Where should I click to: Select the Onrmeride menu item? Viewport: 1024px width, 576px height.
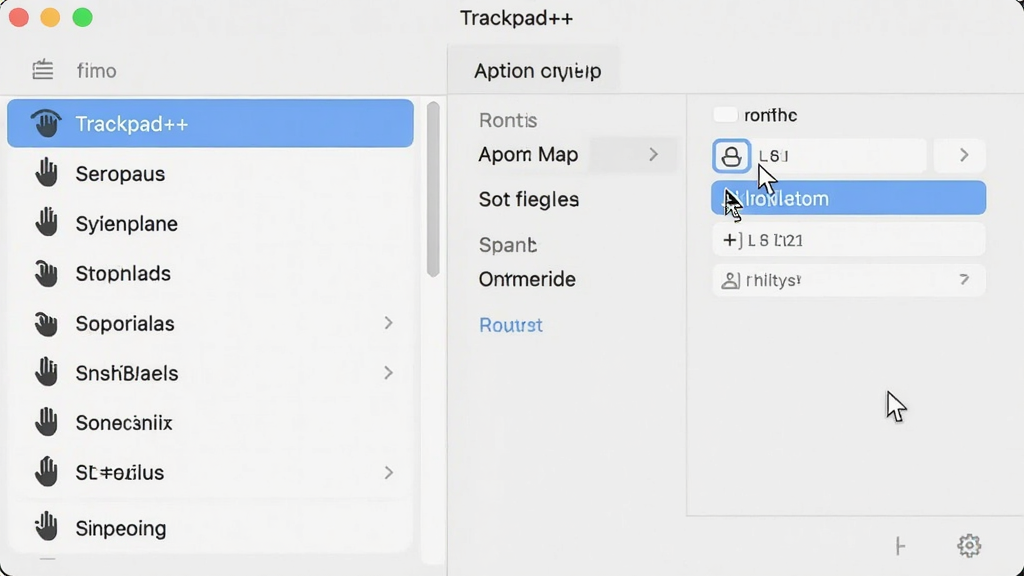tap(527, 280)
